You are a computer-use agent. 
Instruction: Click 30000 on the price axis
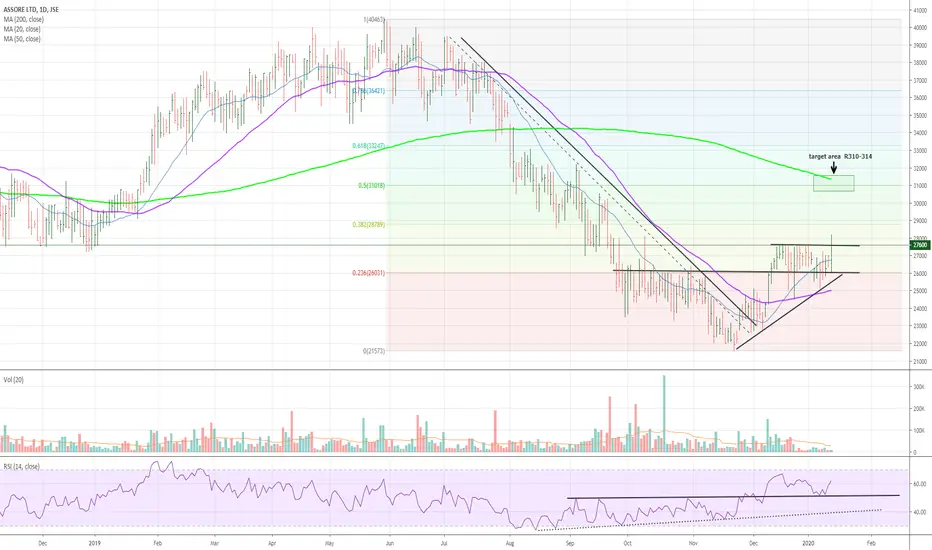click(x=920, y=203)
